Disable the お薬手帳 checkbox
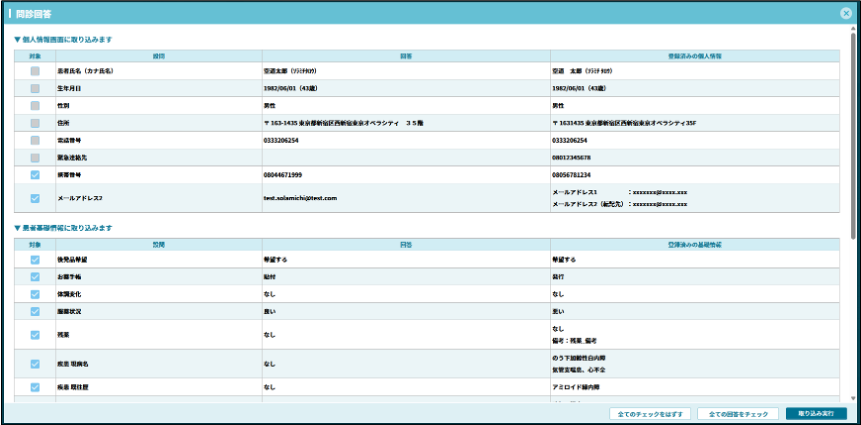Viewport: 861px width, 425px height. coord(35,277)
